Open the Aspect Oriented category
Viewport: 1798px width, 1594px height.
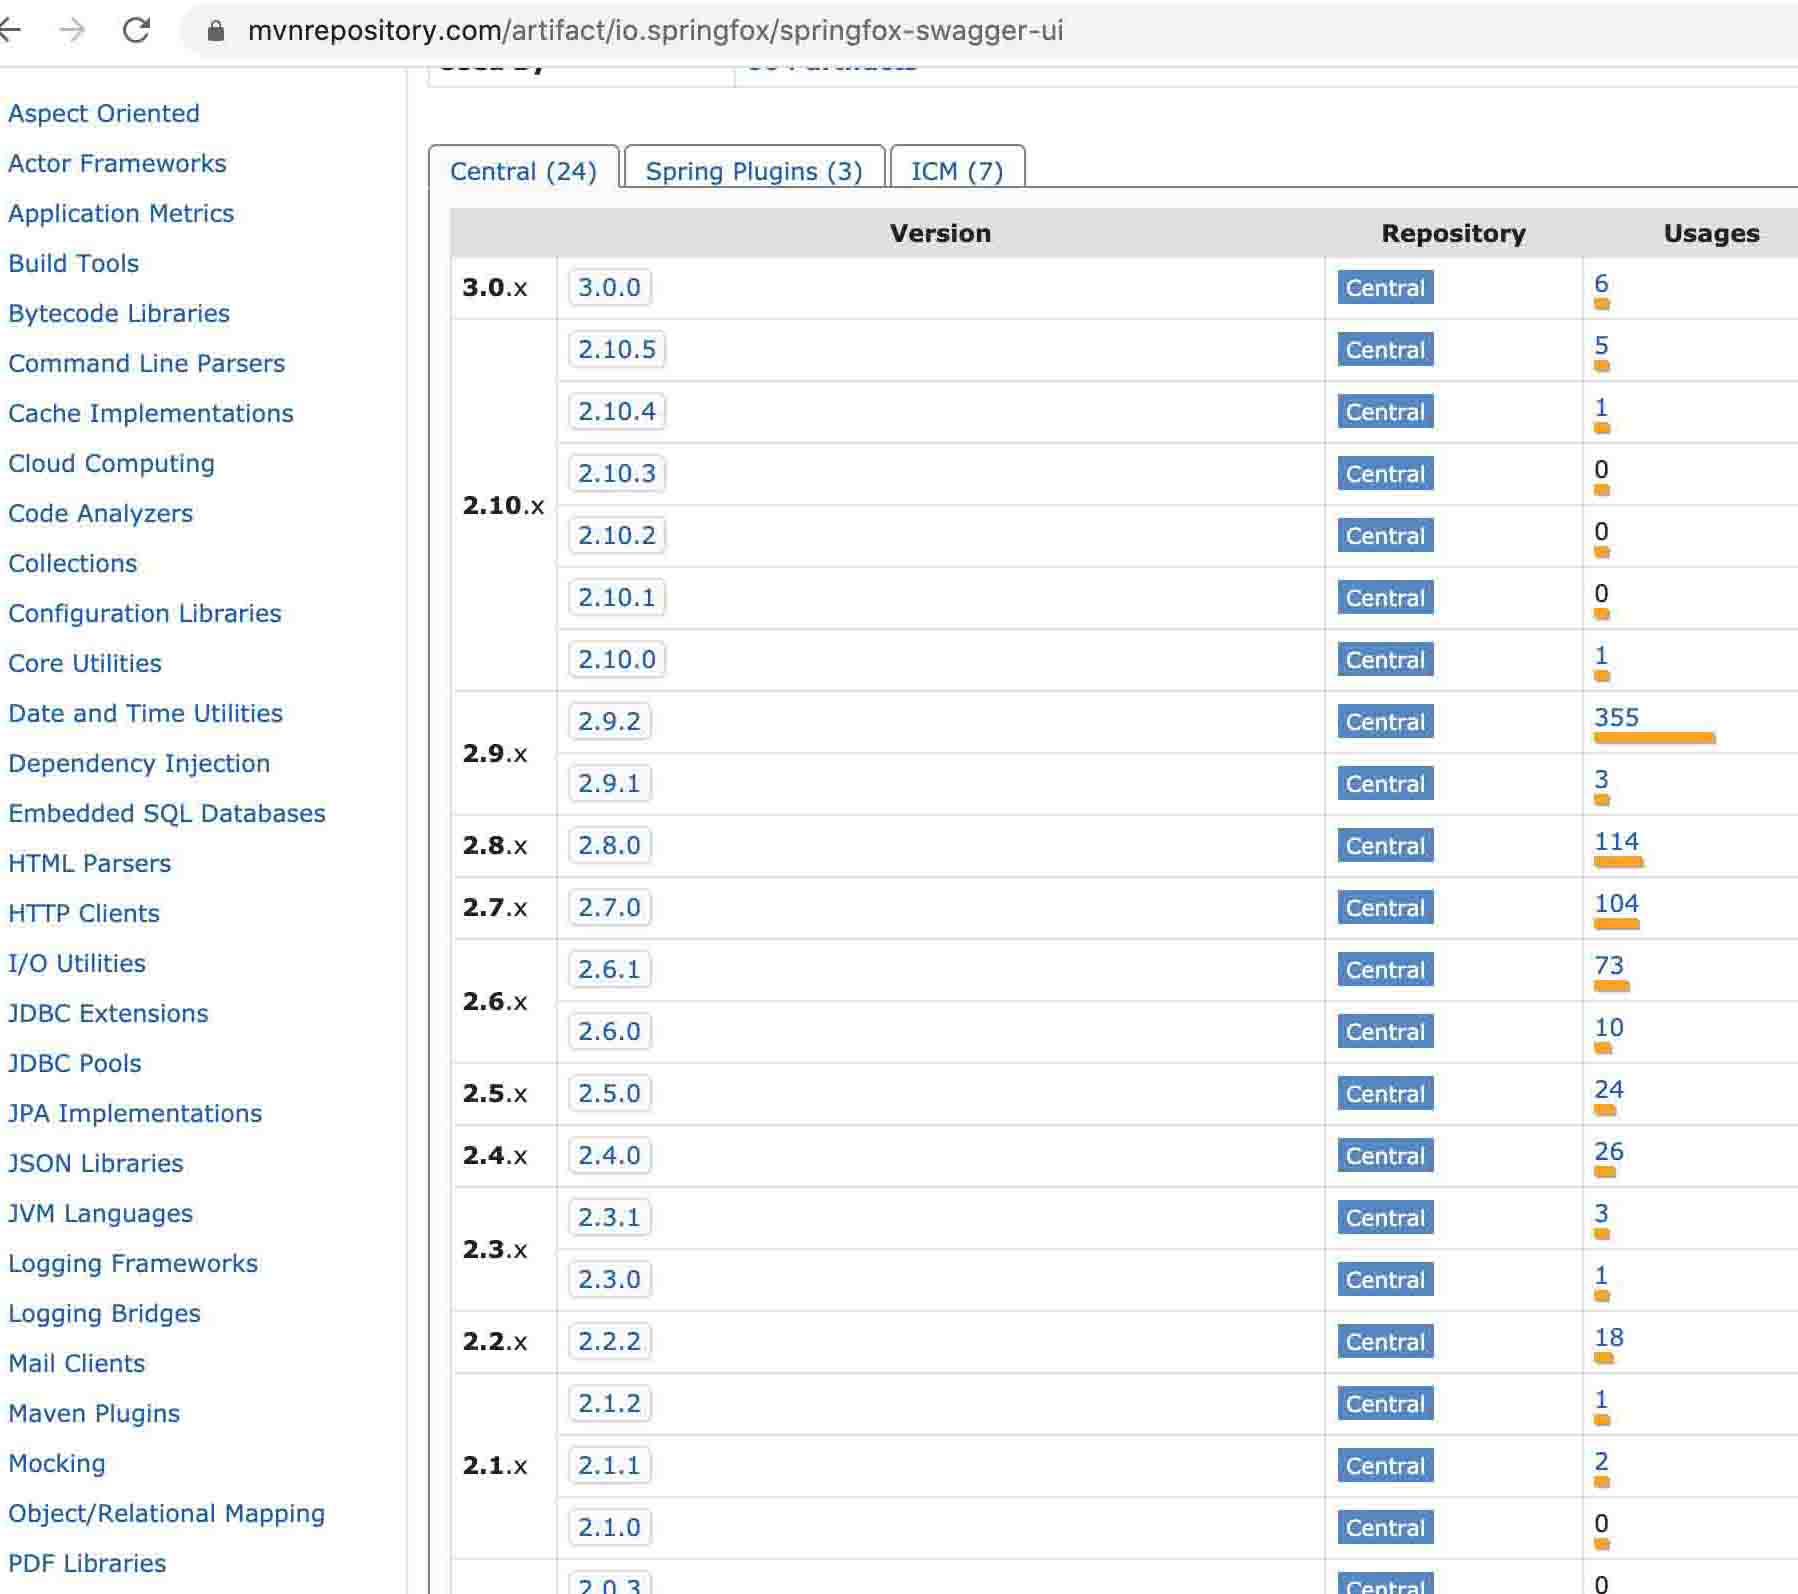point(104,113)
